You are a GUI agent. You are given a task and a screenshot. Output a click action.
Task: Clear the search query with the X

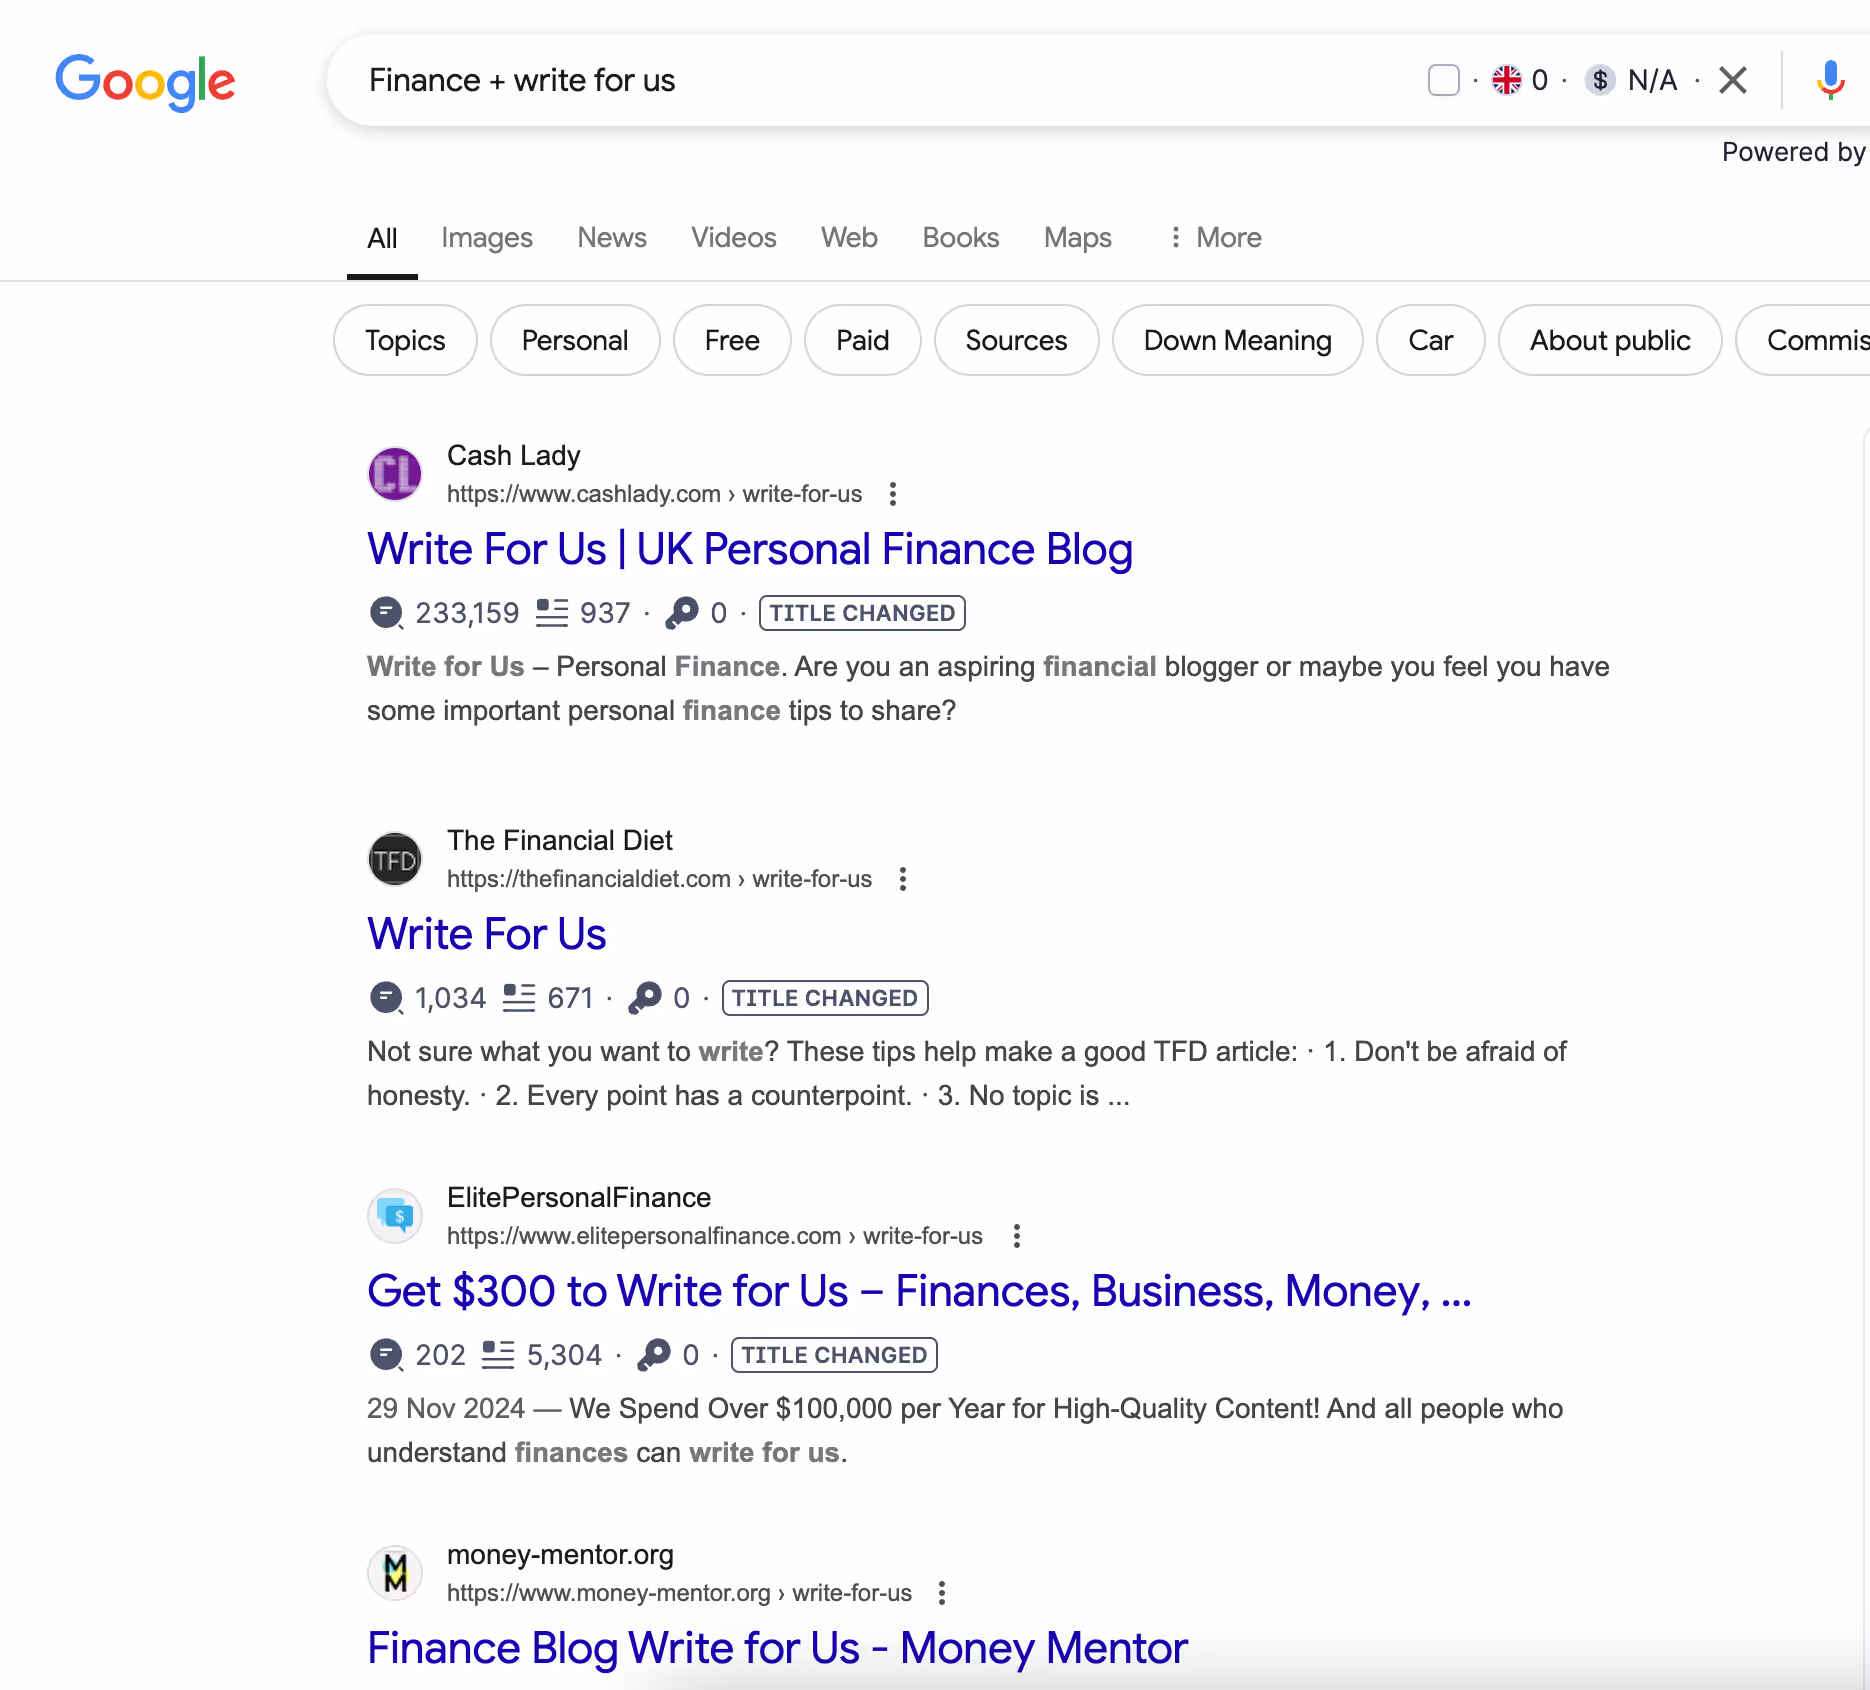[x=1733, y=80]
